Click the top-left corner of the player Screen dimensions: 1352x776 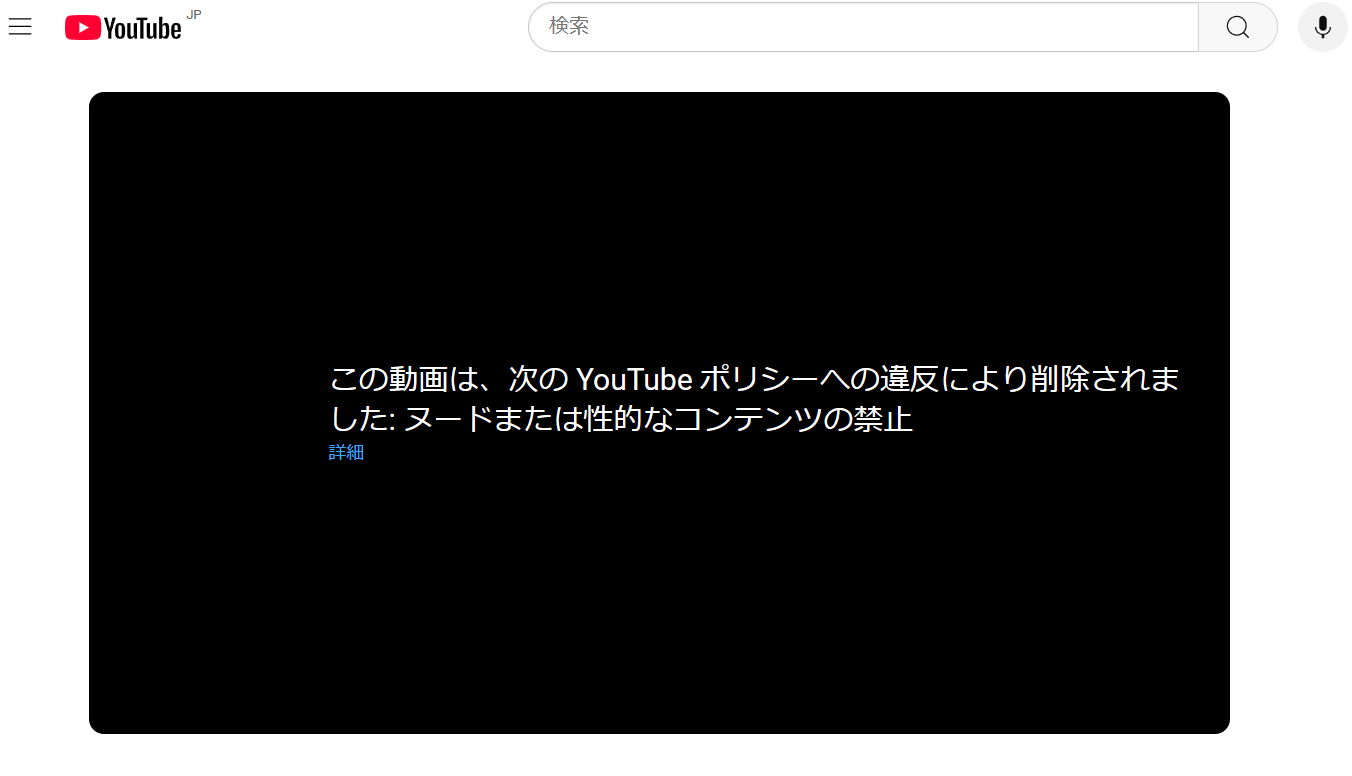102,105
